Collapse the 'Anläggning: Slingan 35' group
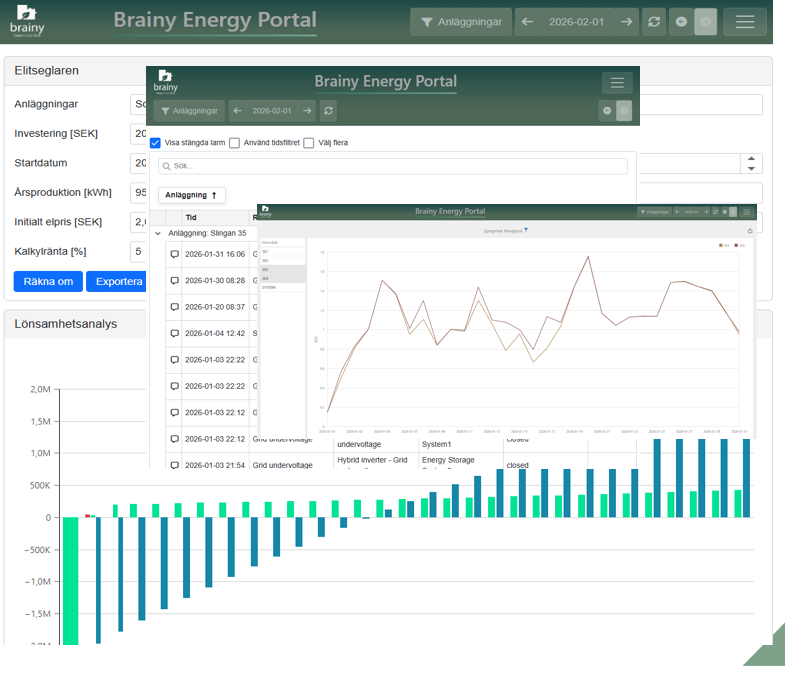795x674 pixels. coord(158,233)
